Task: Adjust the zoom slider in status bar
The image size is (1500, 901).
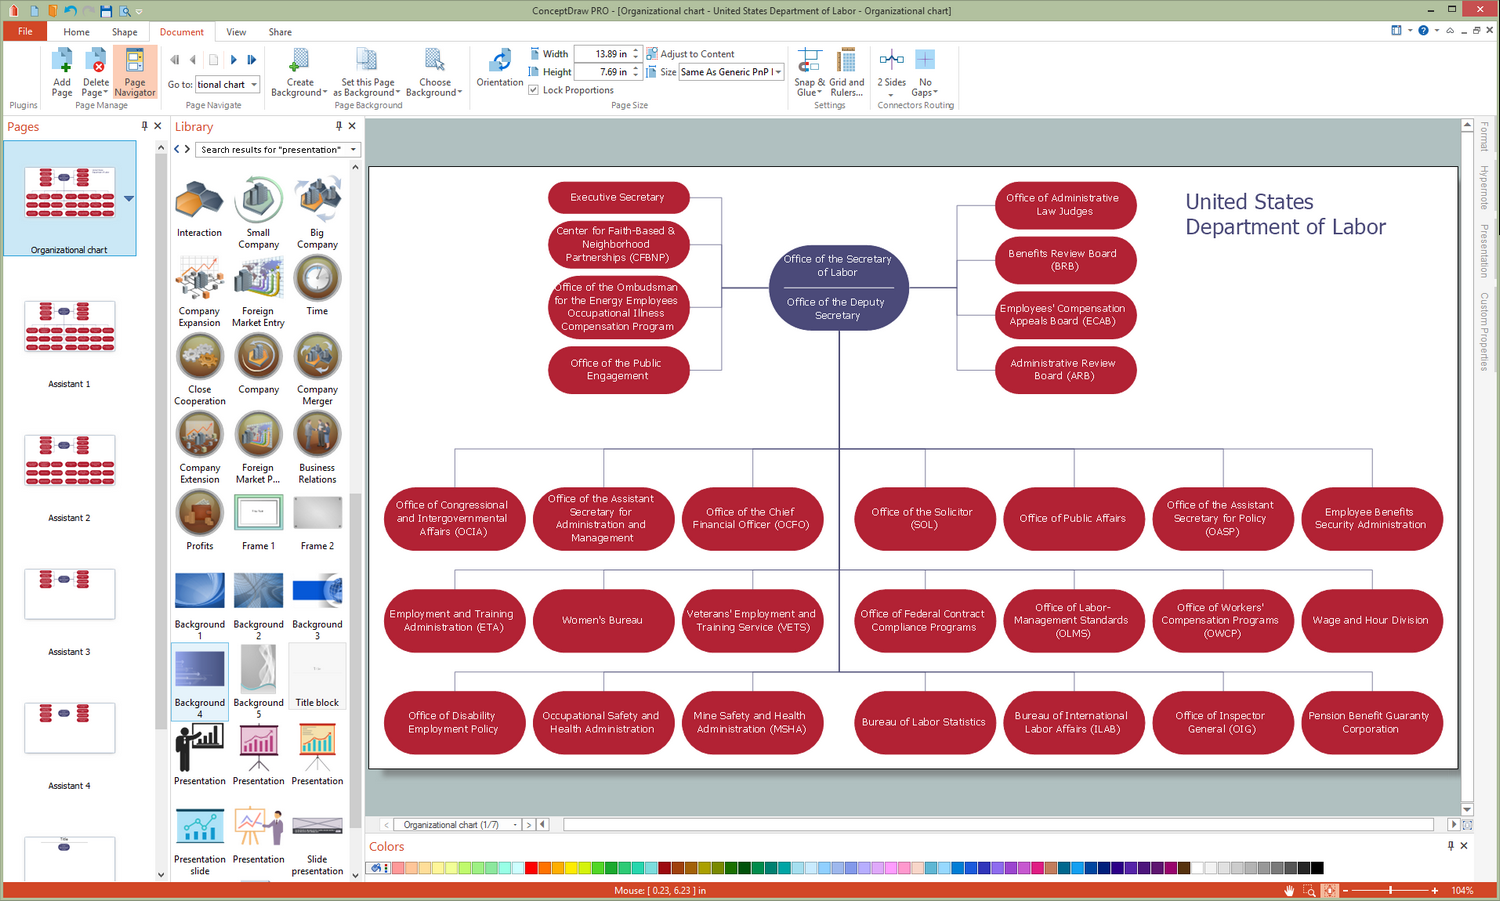Action: [x=1390, y=890]
